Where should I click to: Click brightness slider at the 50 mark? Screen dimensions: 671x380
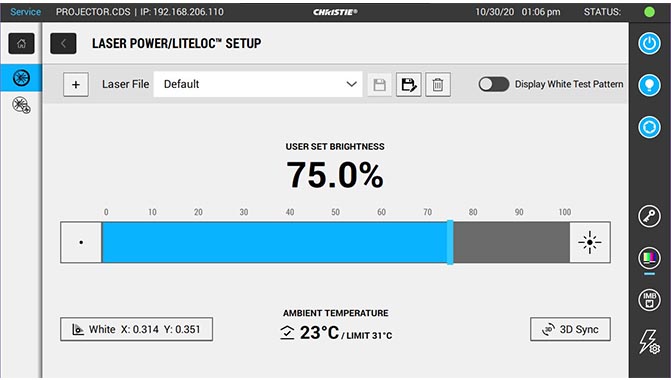click(336, 242)
